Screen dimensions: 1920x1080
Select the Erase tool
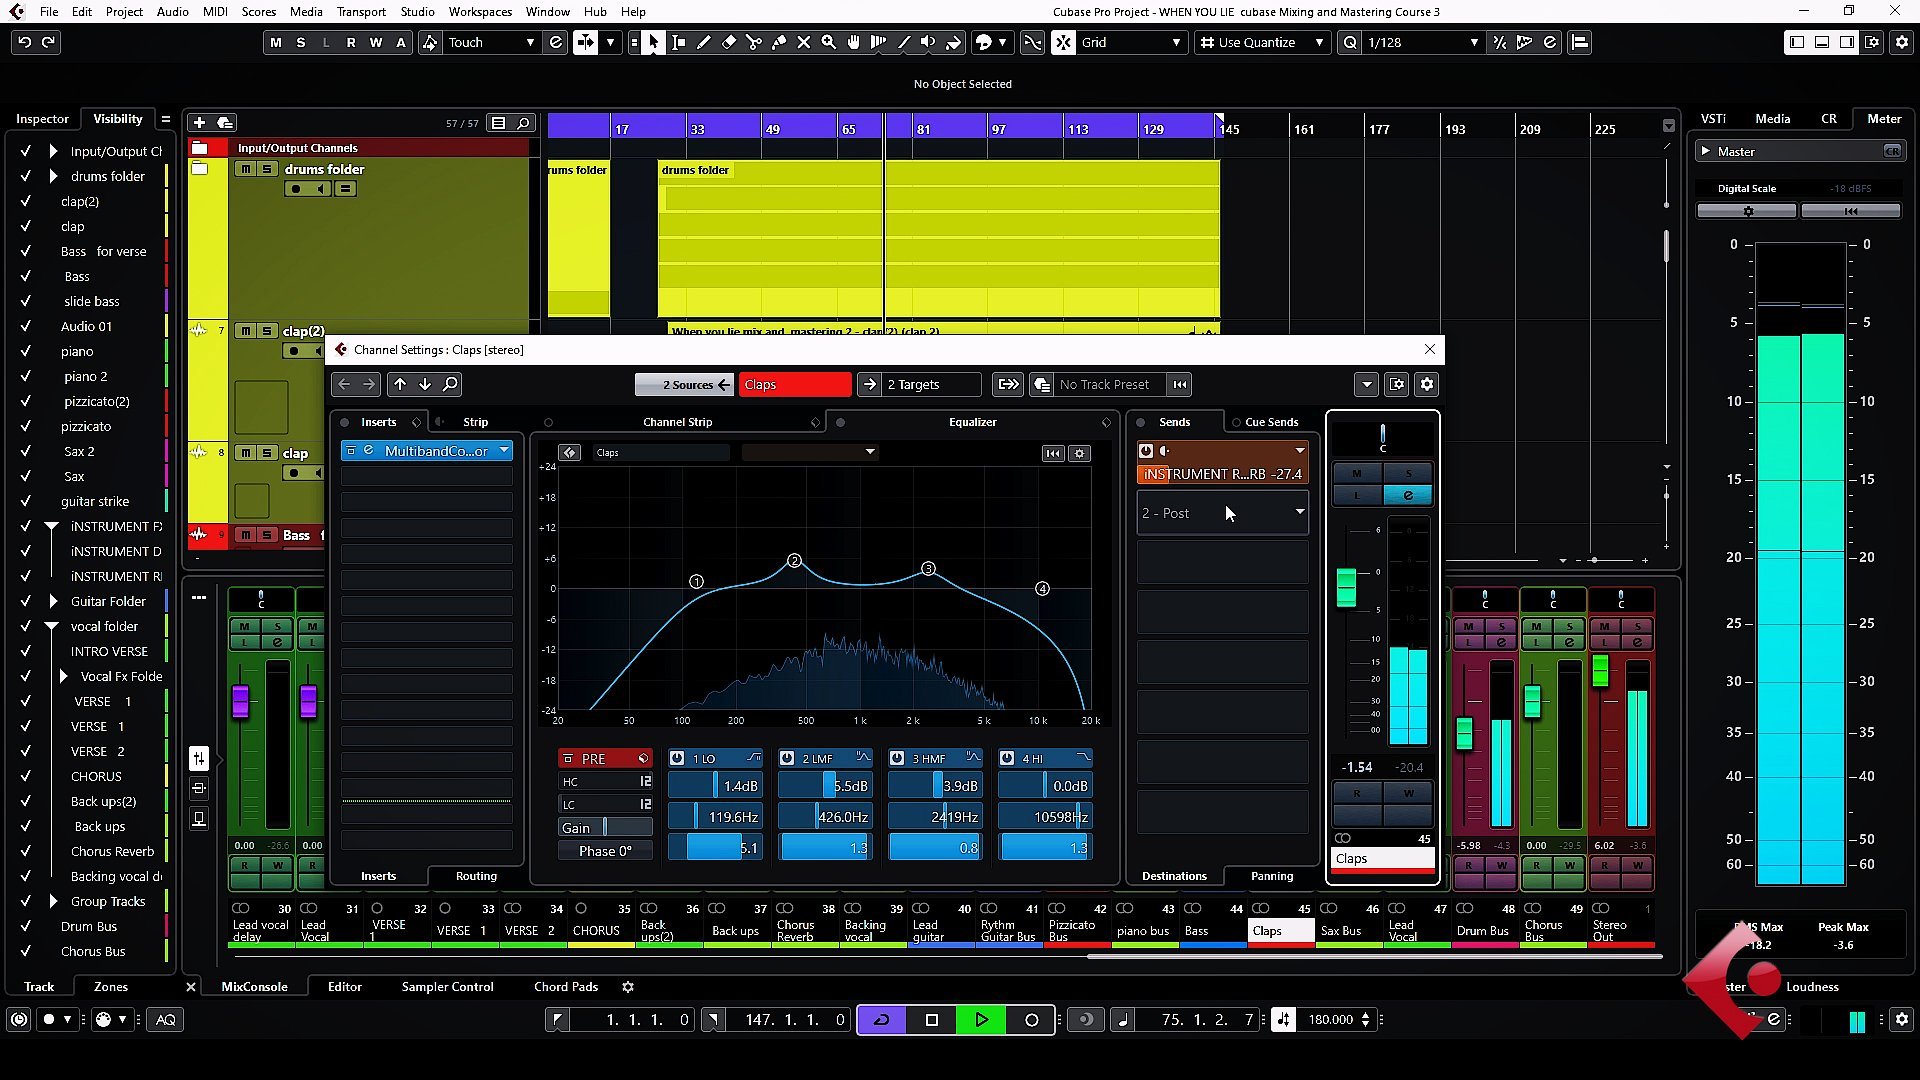pos(728,42)
